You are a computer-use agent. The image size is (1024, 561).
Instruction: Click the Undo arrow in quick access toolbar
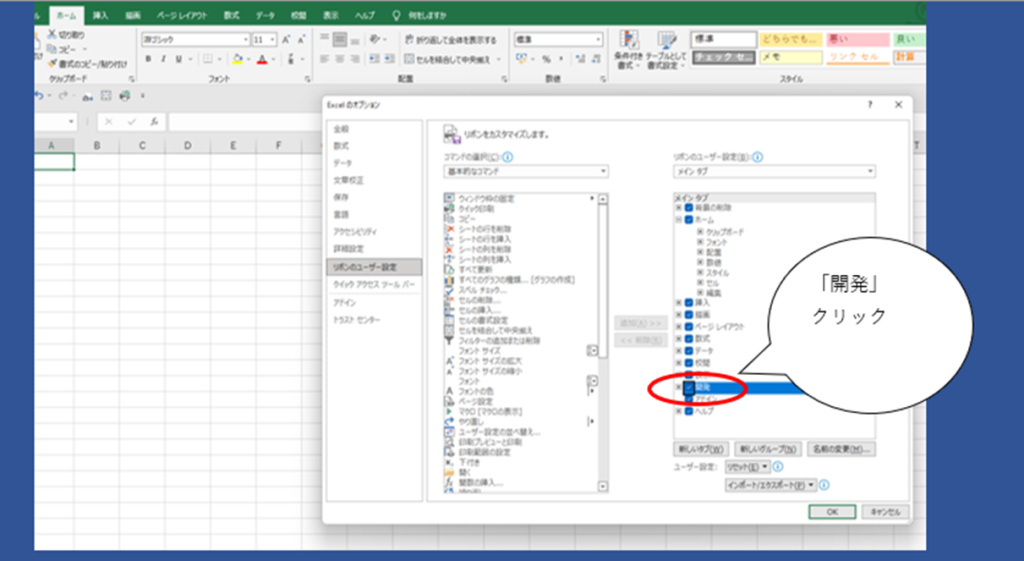39,96
